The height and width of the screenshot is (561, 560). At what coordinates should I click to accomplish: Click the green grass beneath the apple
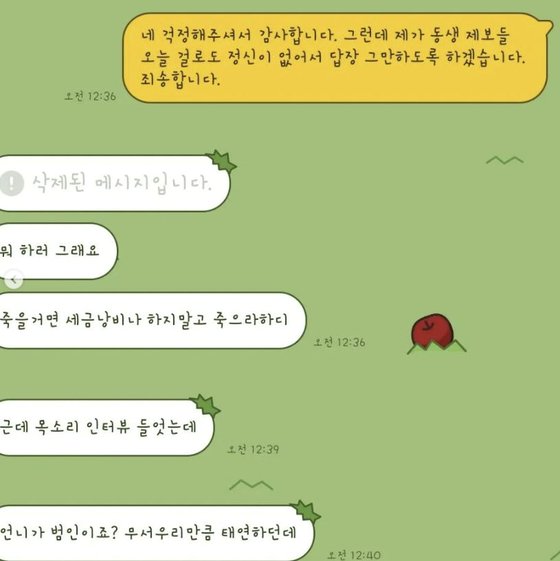(x=437, y=347)
